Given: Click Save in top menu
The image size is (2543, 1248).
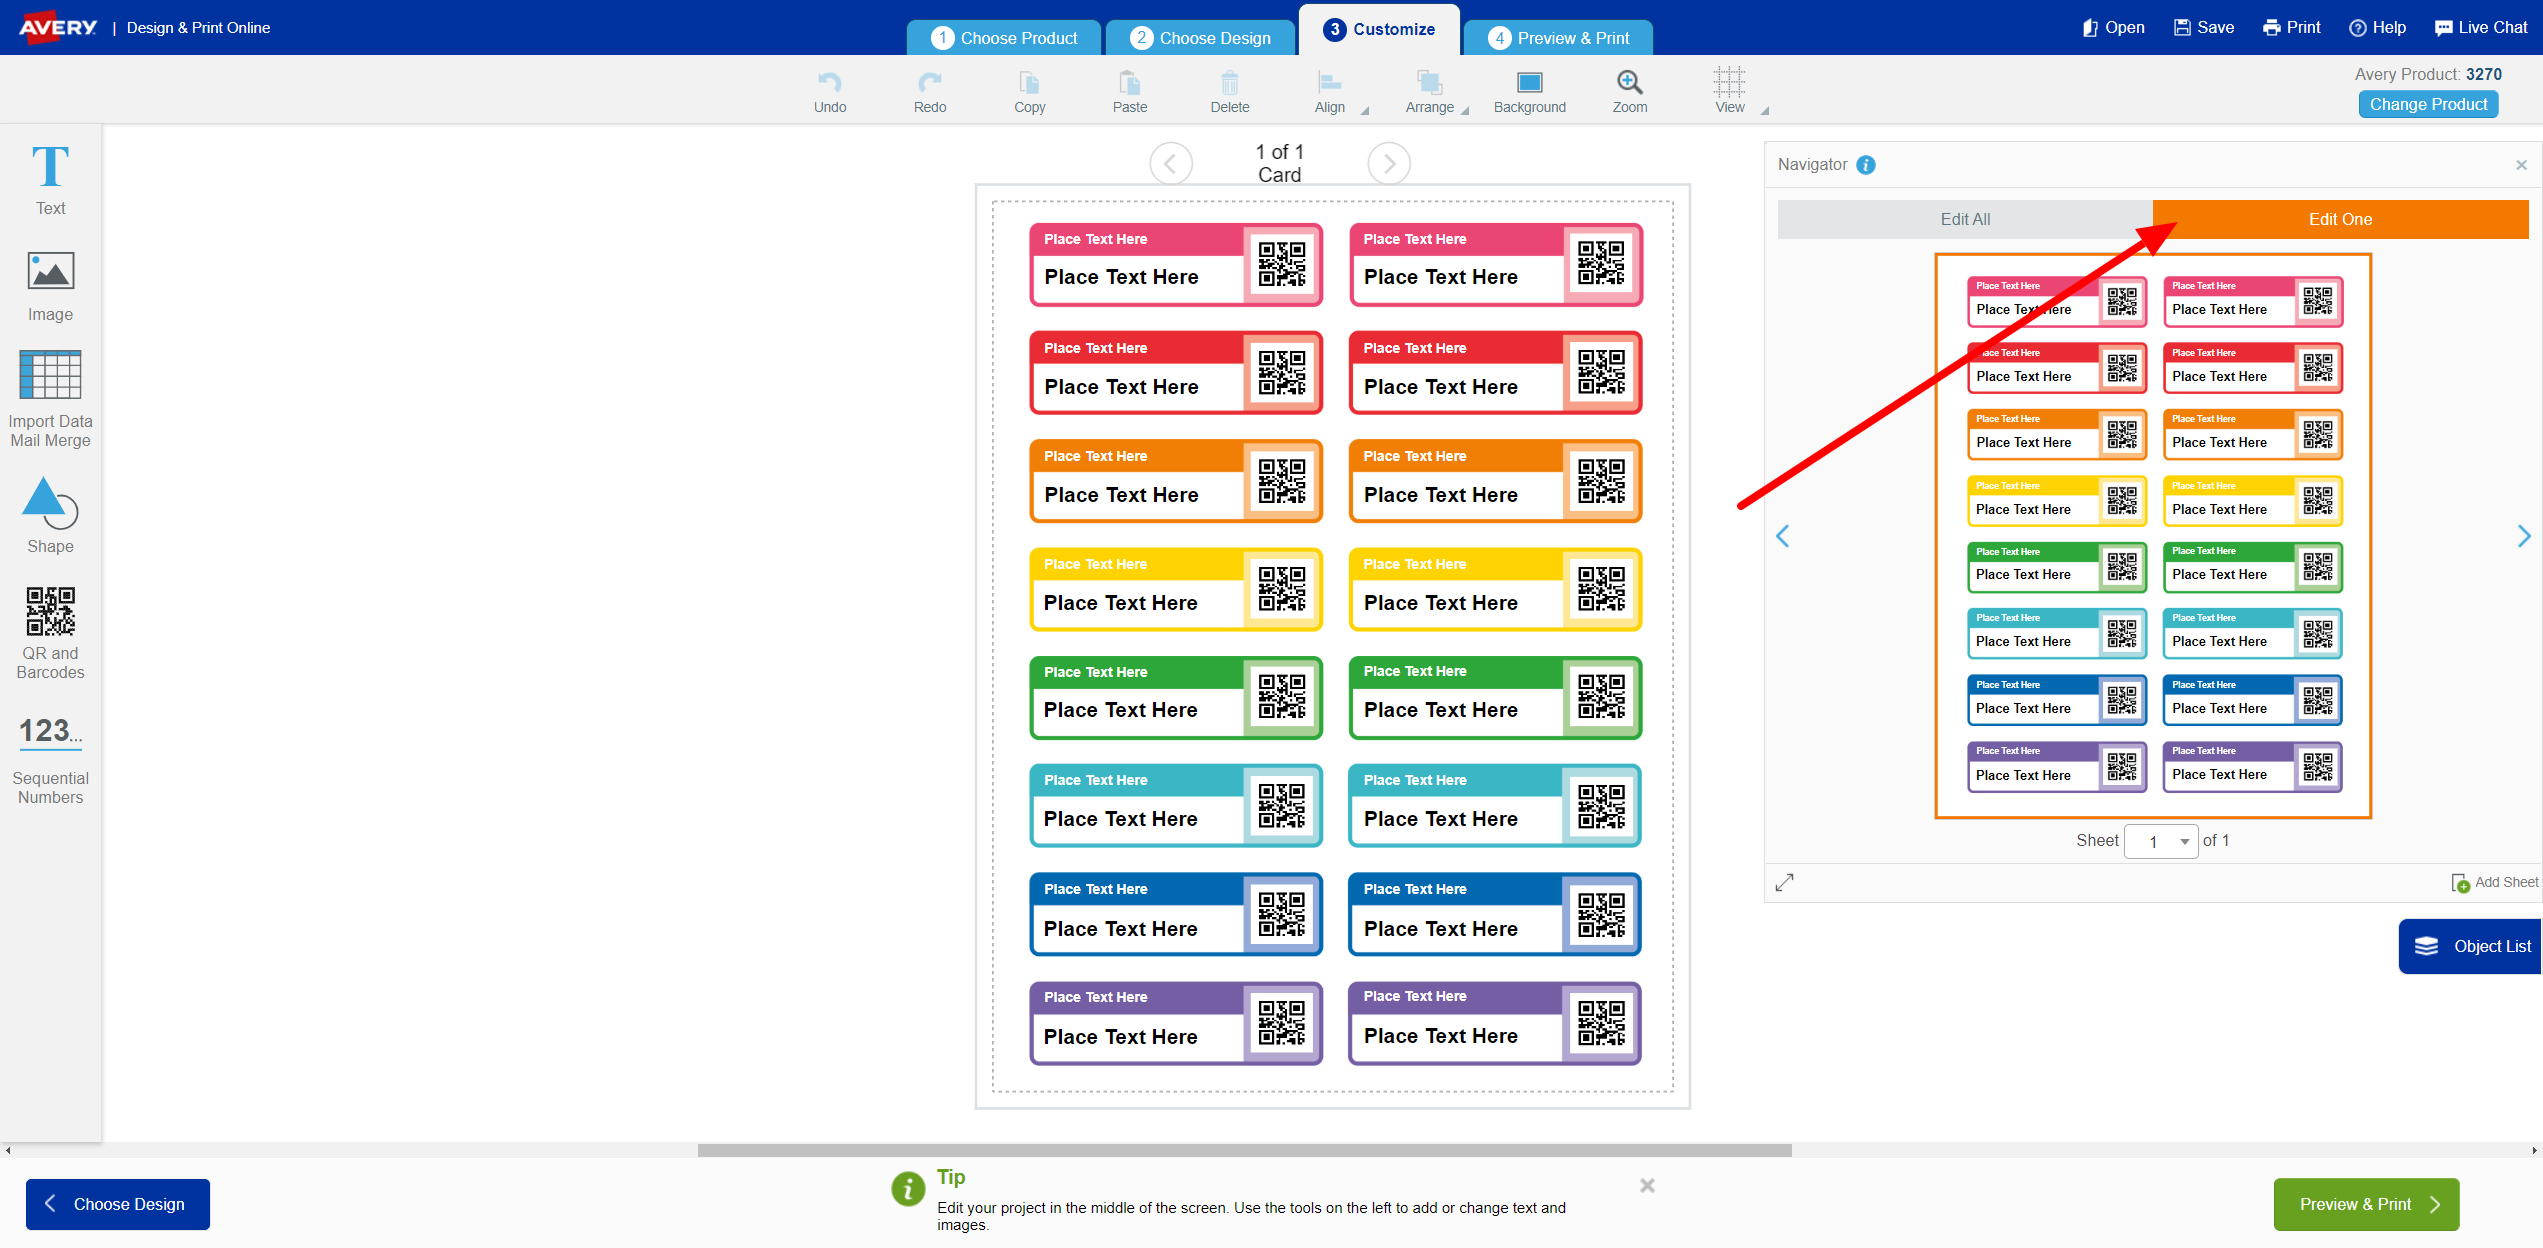Looking at the screenshot, I should (2204, 28).
